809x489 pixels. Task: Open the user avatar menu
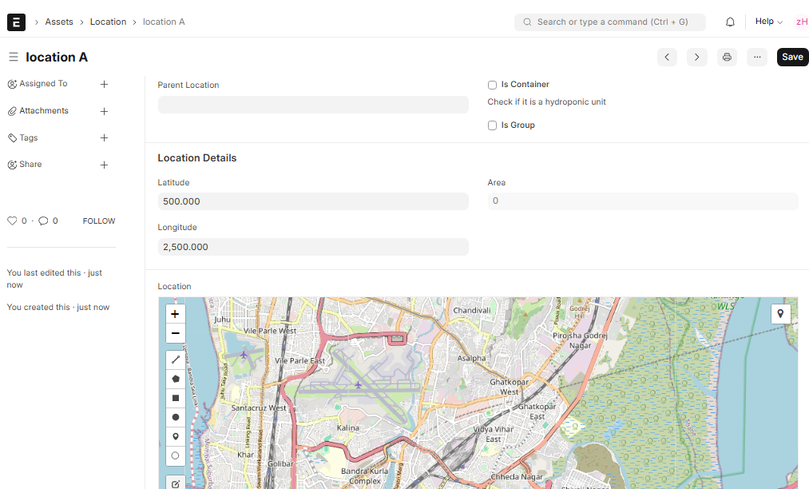(x=802, y=22)
